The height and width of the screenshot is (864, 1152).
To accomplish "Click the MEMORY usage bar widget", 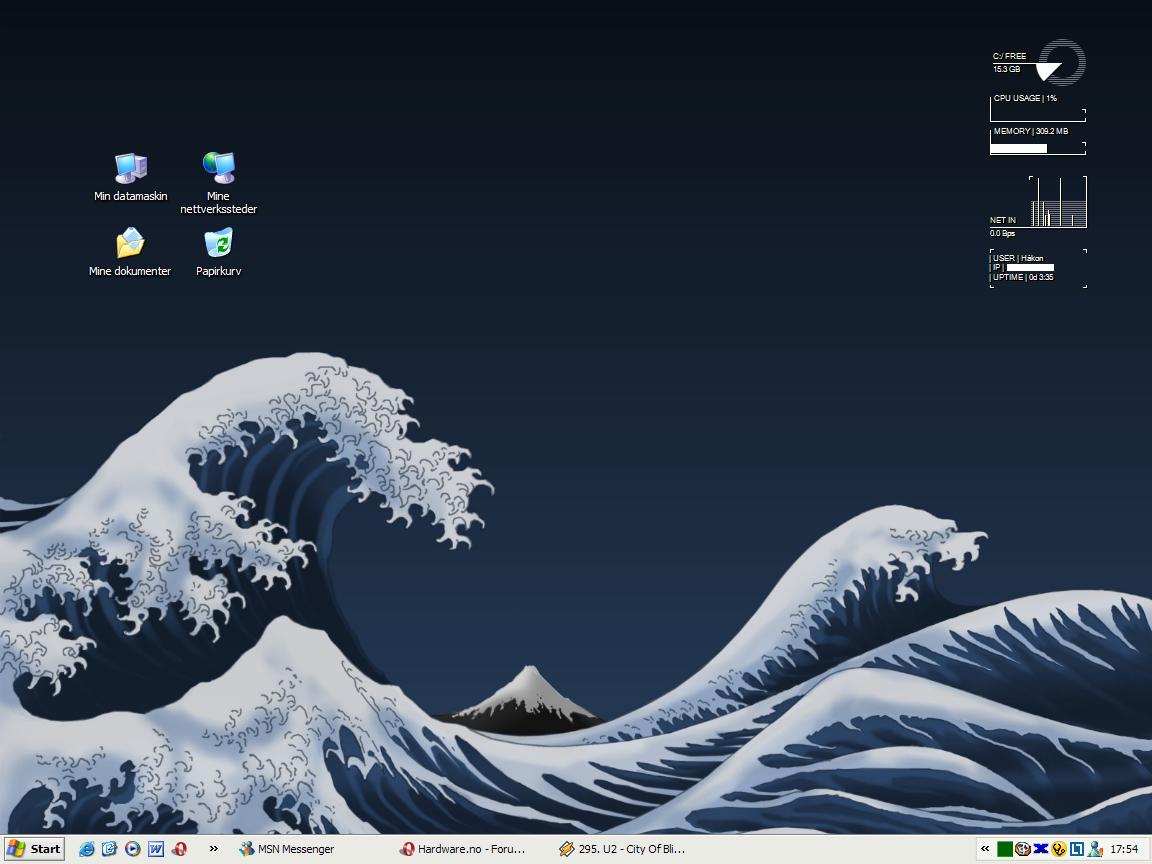I will pyautogui.click(x=1038, y=141).
